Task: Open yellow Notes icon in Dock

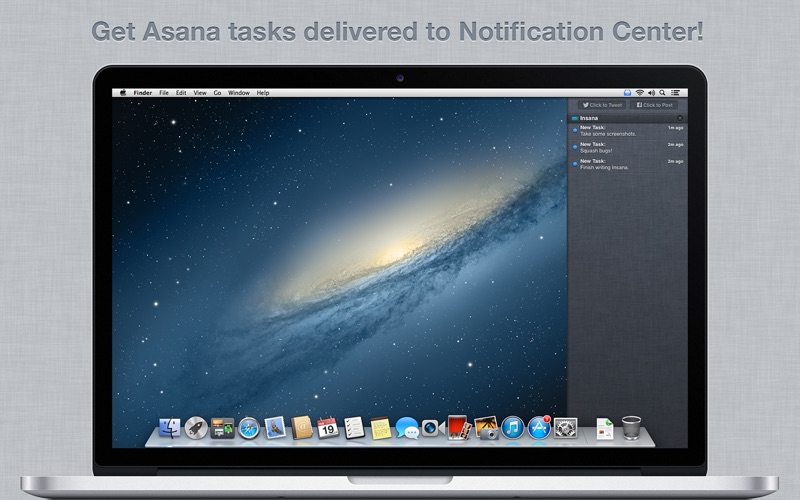Action: click(381, 428)
